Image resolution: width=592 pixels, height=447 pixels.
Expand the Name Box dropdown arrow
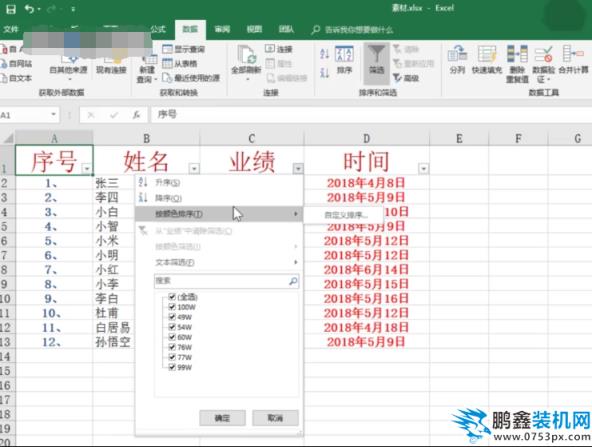point(54,114)
